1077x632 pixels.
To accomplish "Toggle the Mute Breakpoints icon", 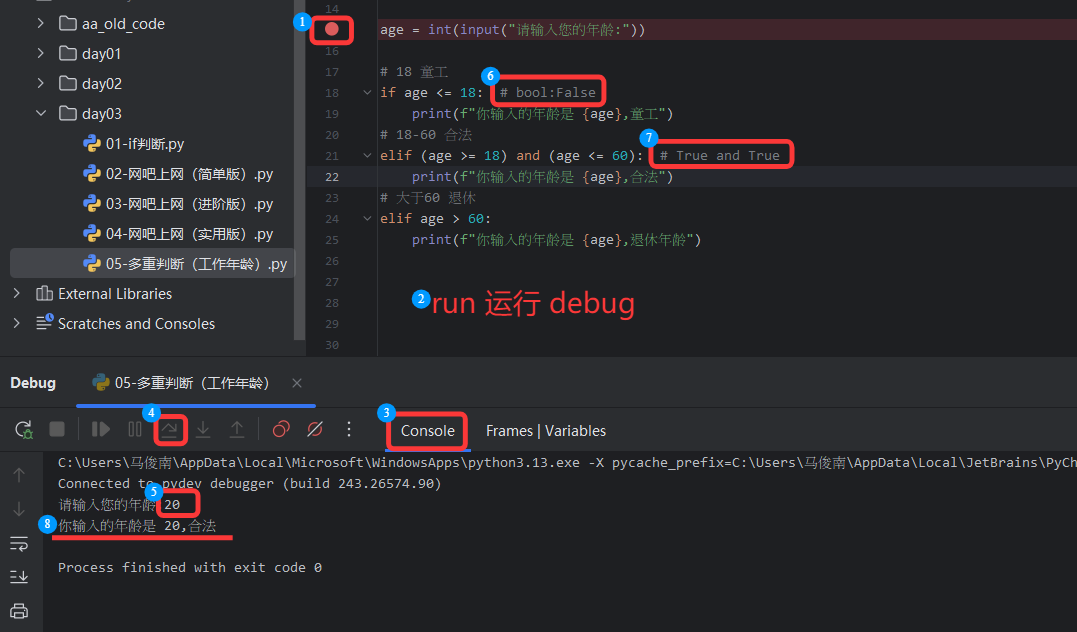I will [315, 429].
